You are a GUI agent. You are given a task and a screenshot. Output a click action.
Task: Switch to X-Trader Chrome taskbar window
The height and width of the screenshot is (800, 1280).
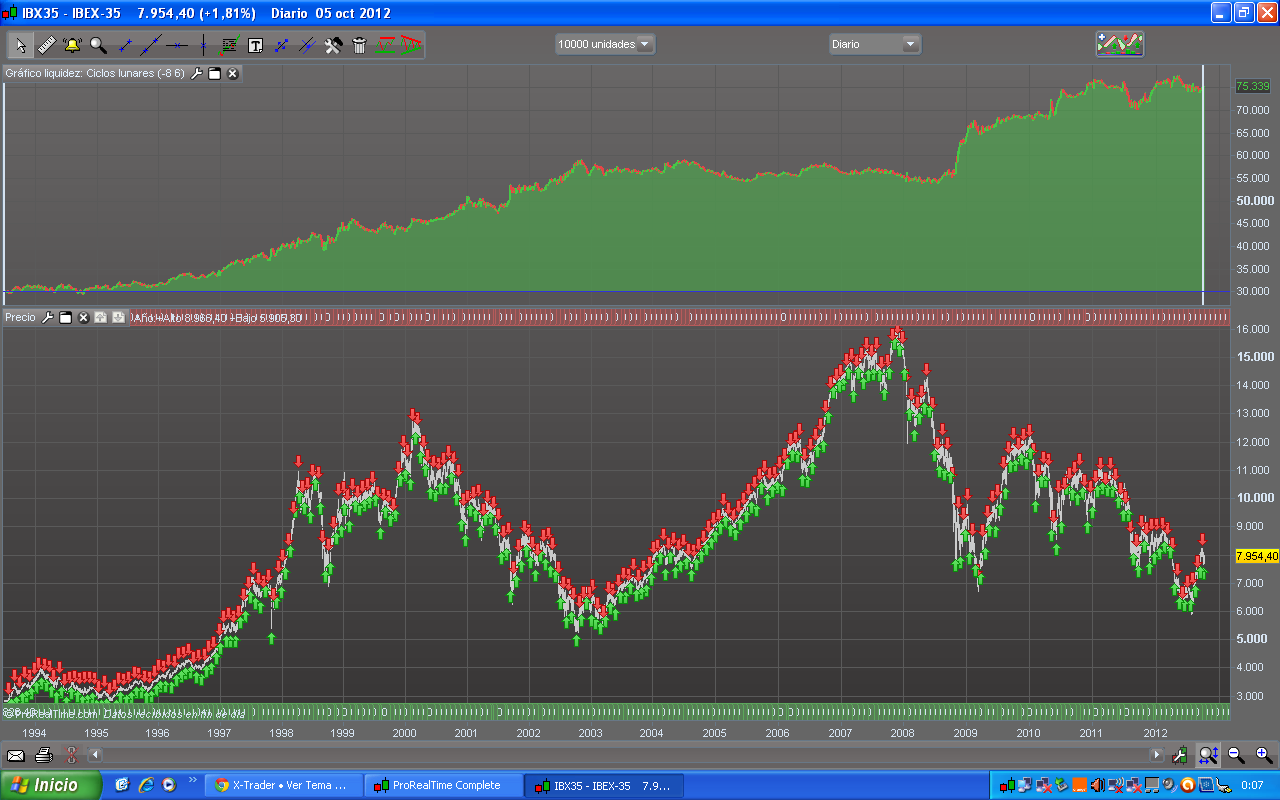283,785
